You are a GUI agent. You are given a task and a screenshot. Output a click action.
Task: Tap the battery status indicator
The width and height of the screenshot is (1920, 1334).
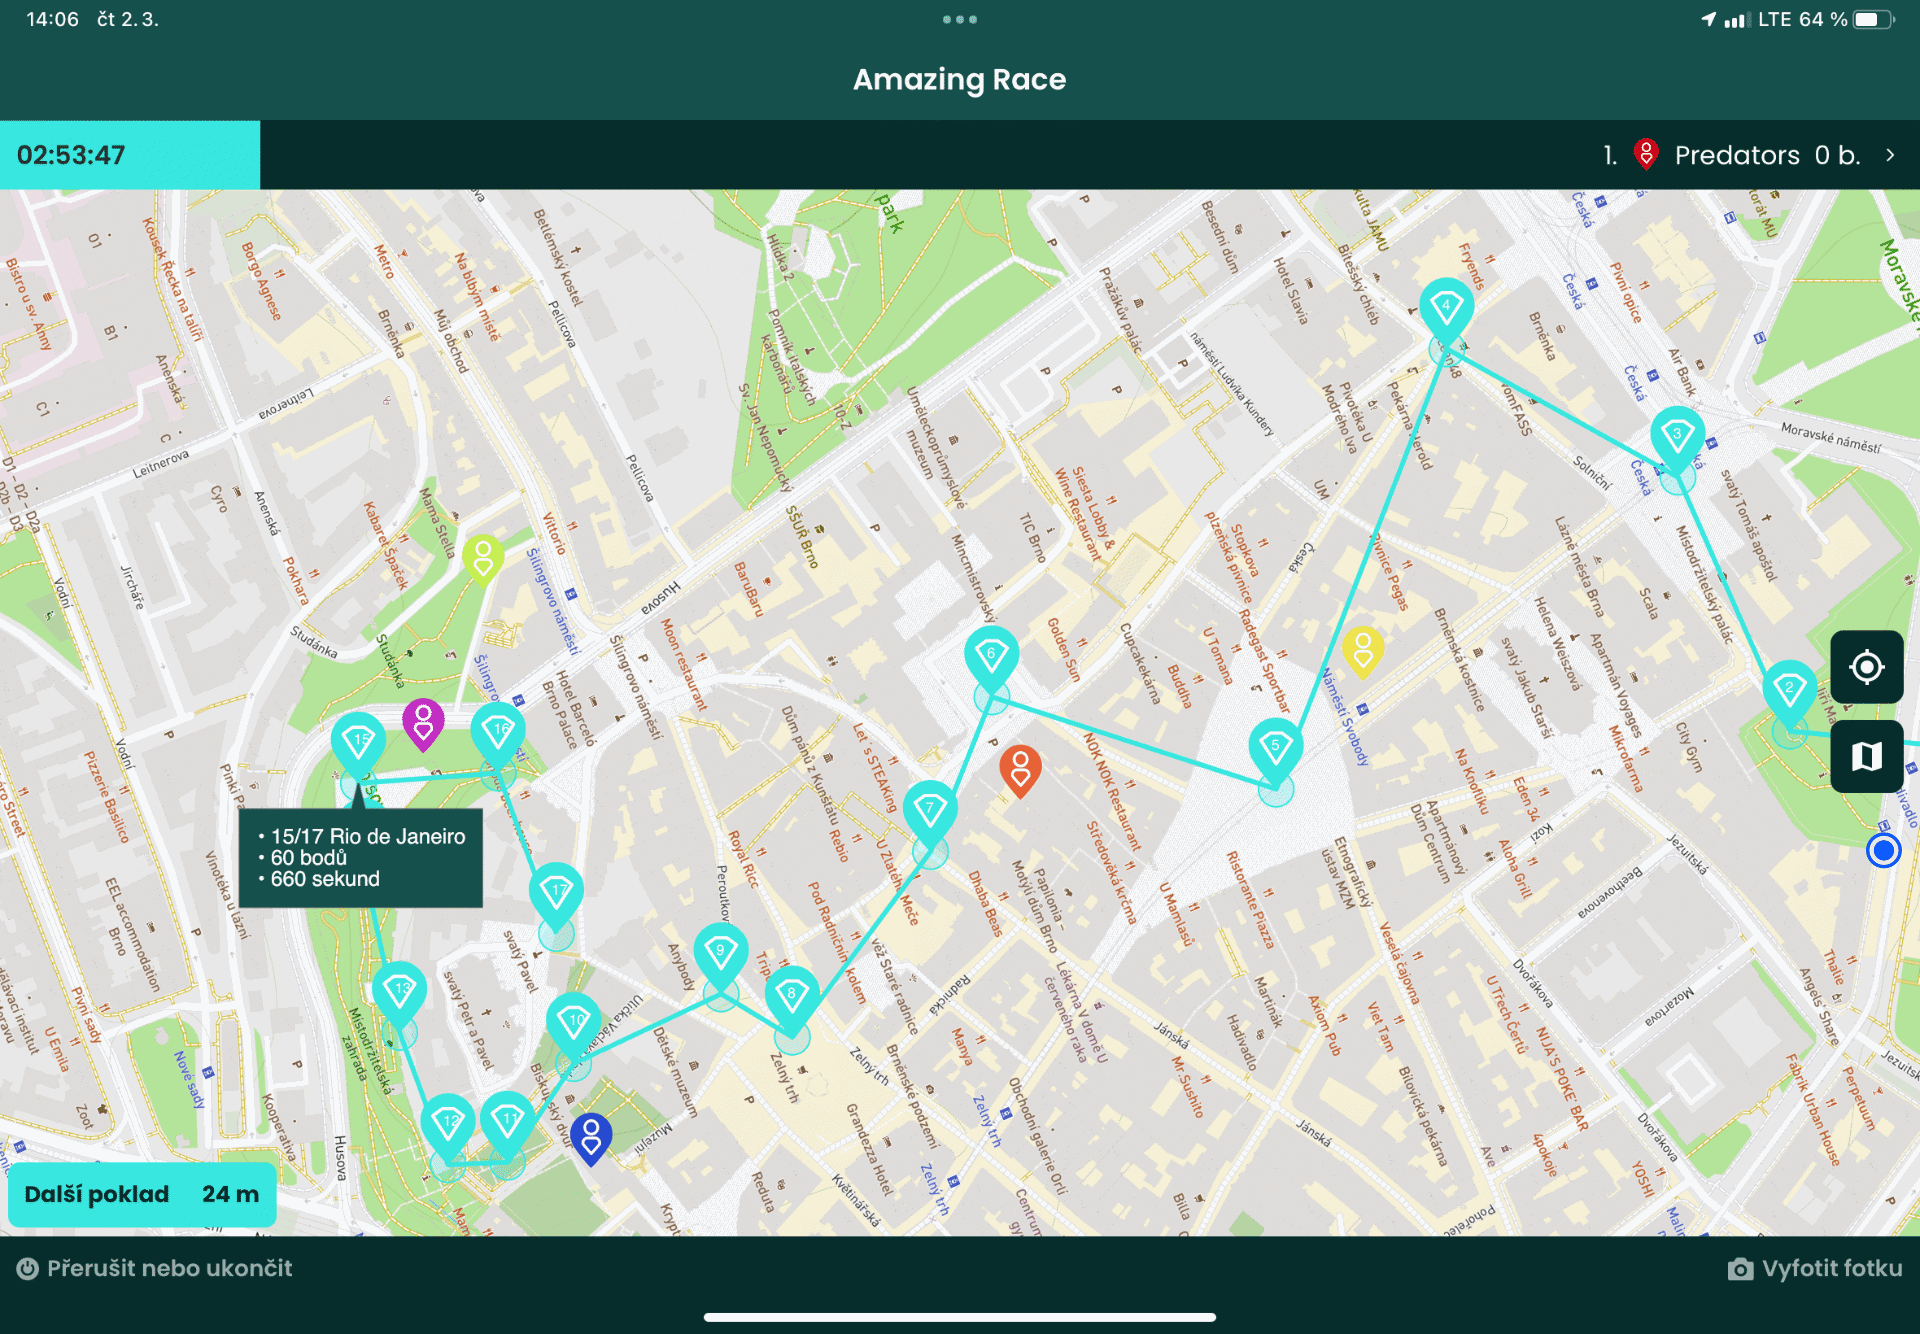(1874, 20)
